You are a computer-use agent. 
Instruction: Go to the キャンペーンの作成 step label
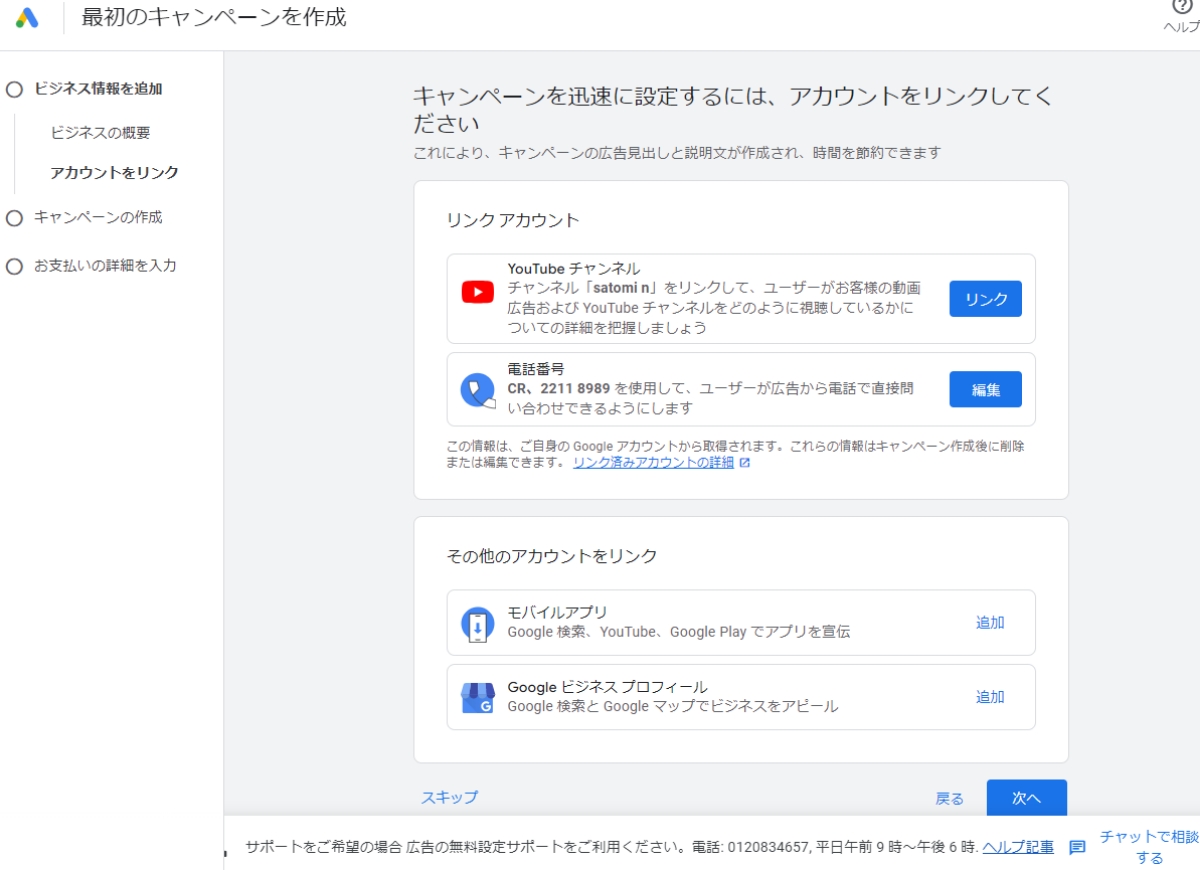tap(98, 217)
